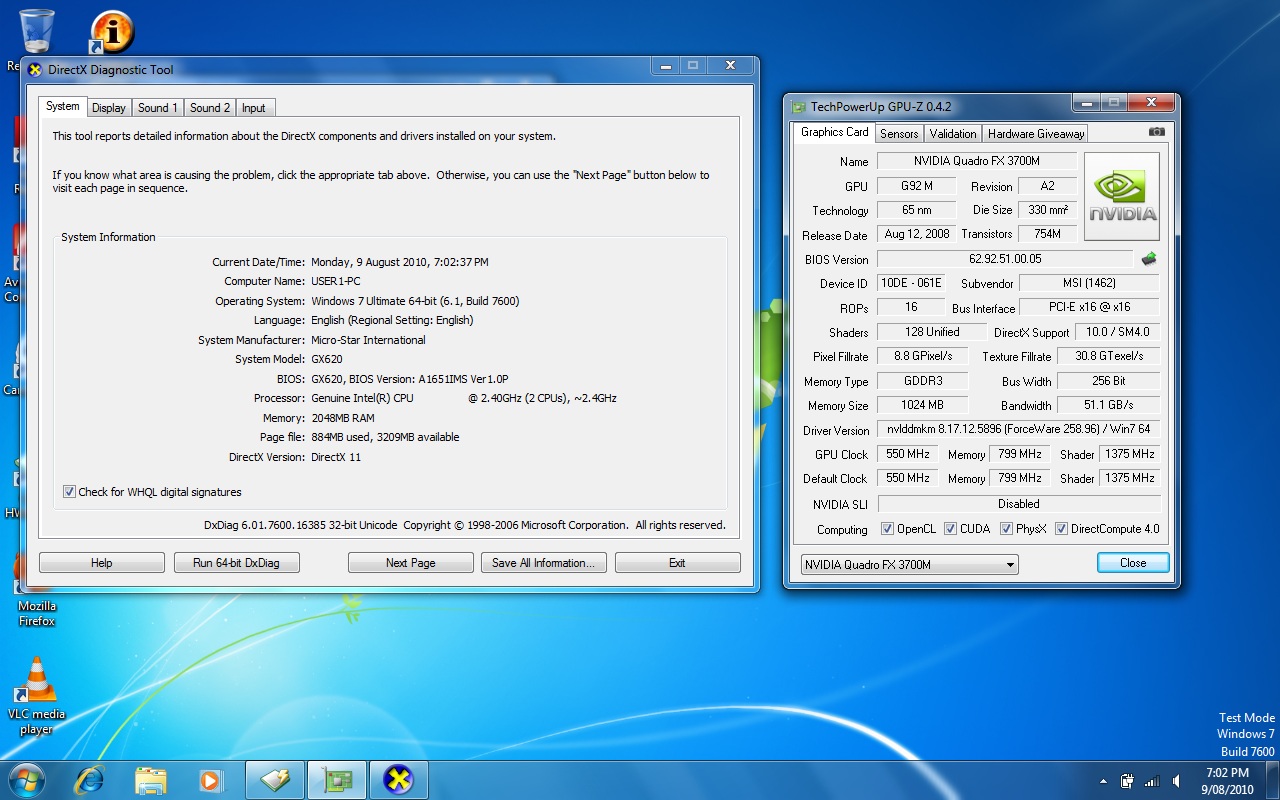Screen dimensions: 1280x800
Task: Click the Pixel Fillrate value 8.8 GPixel/s
Action: 922,356
